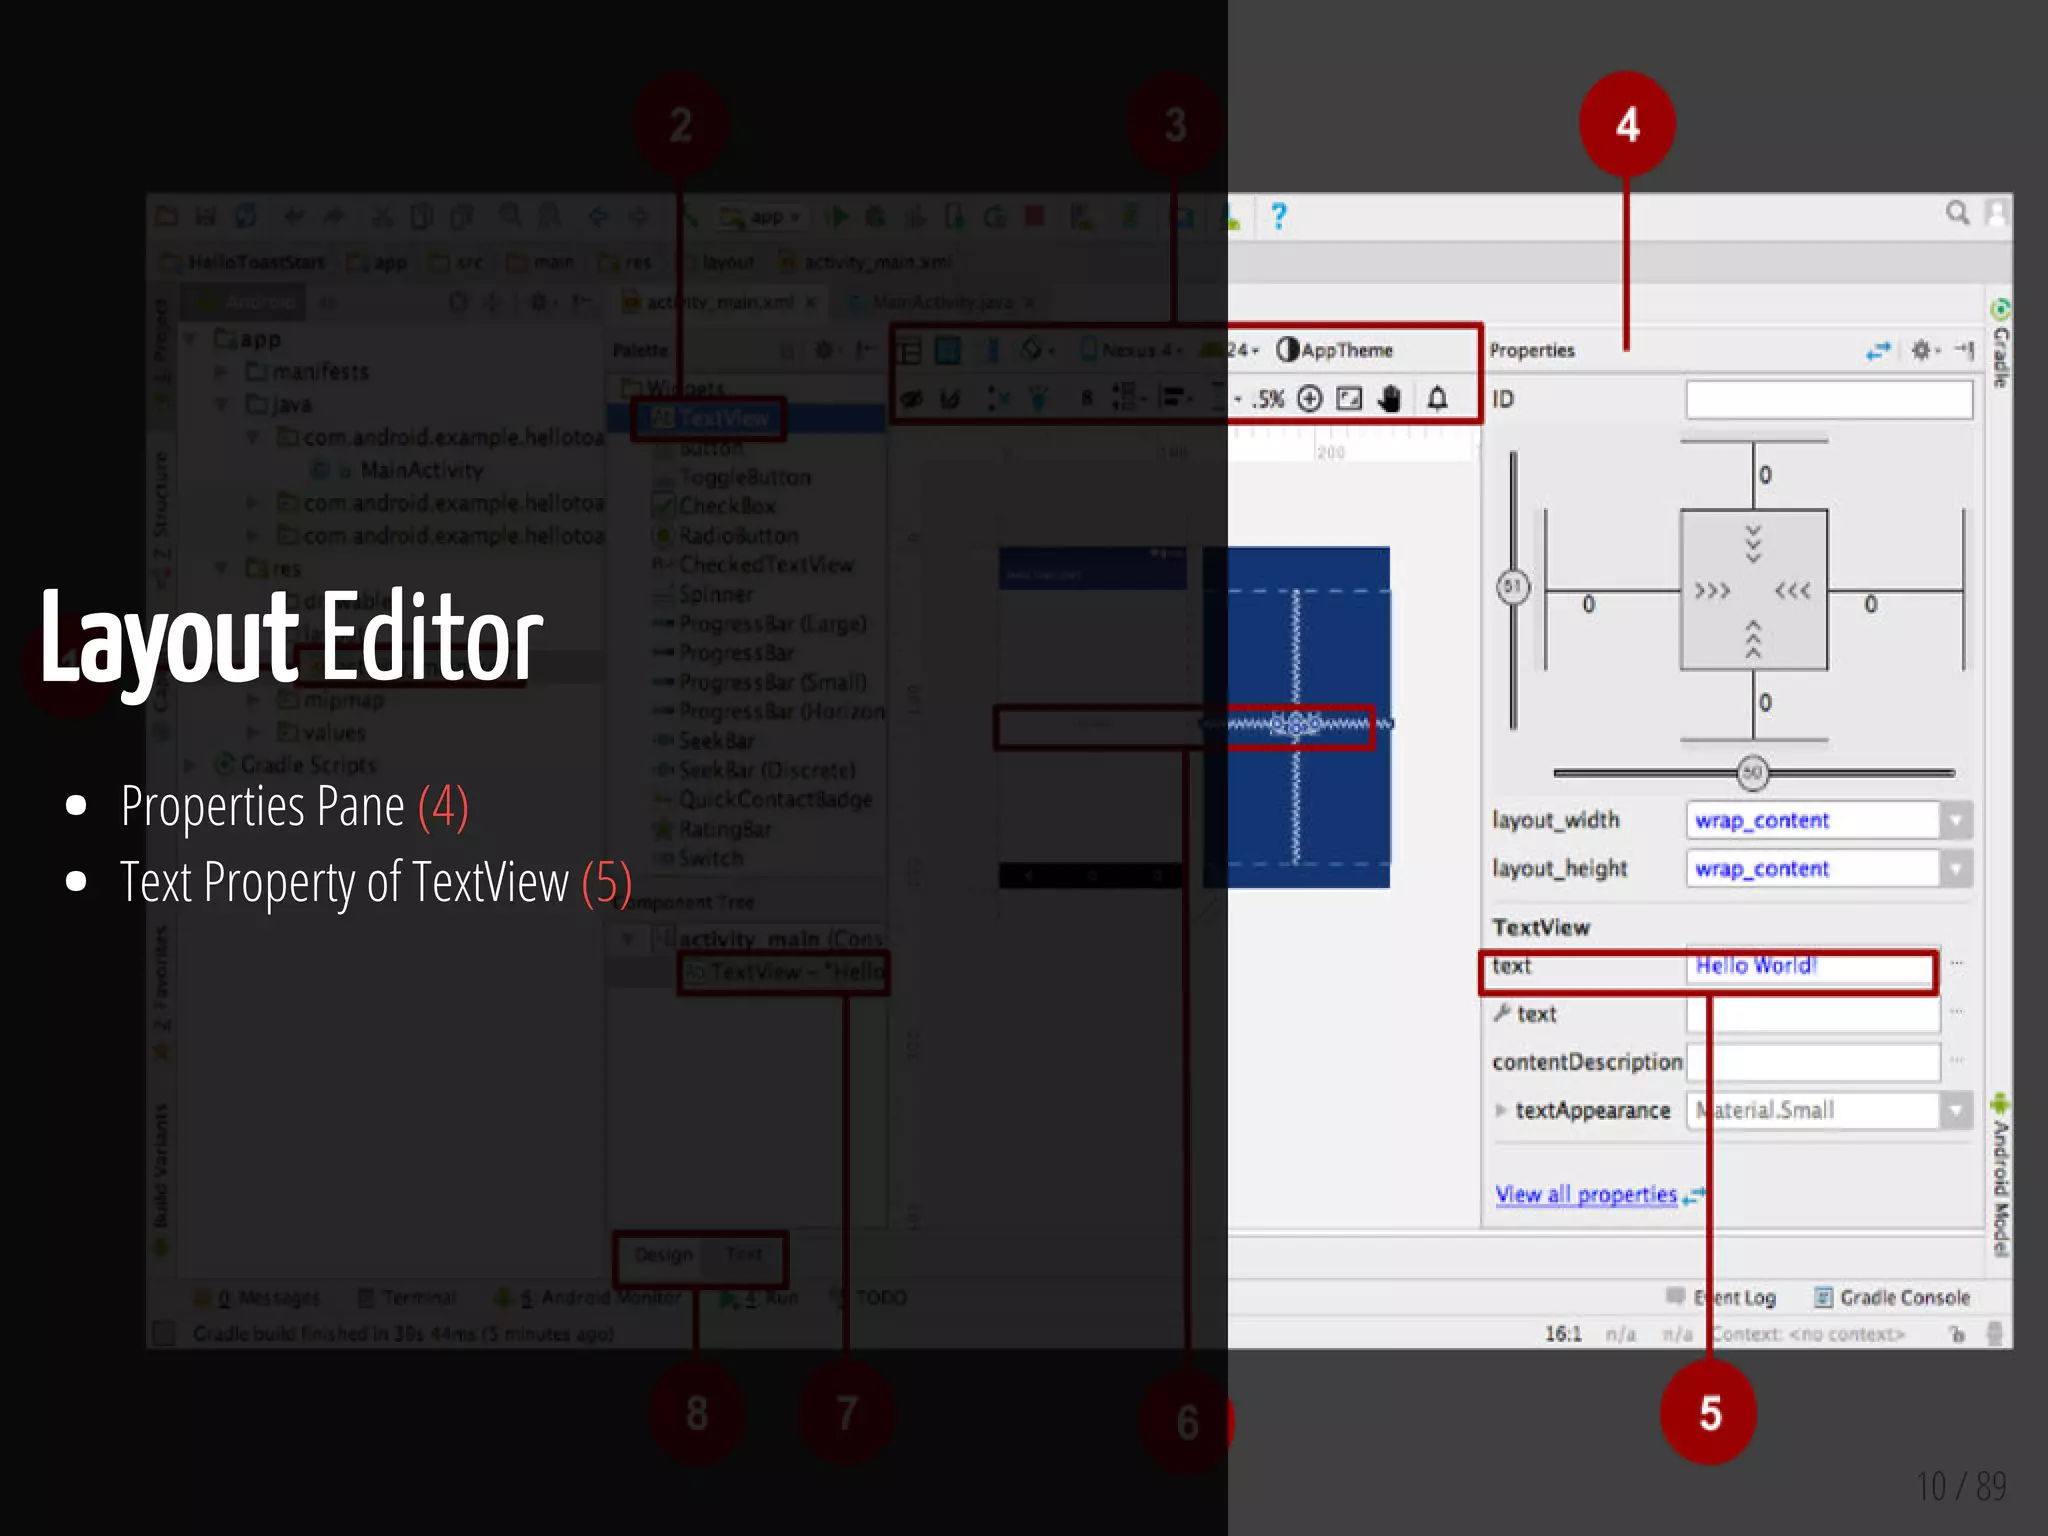Viewport: 2048px width, 1536px height.
Task: Switch to the activity_main.xml editor tab
Action: click(719, 302)
